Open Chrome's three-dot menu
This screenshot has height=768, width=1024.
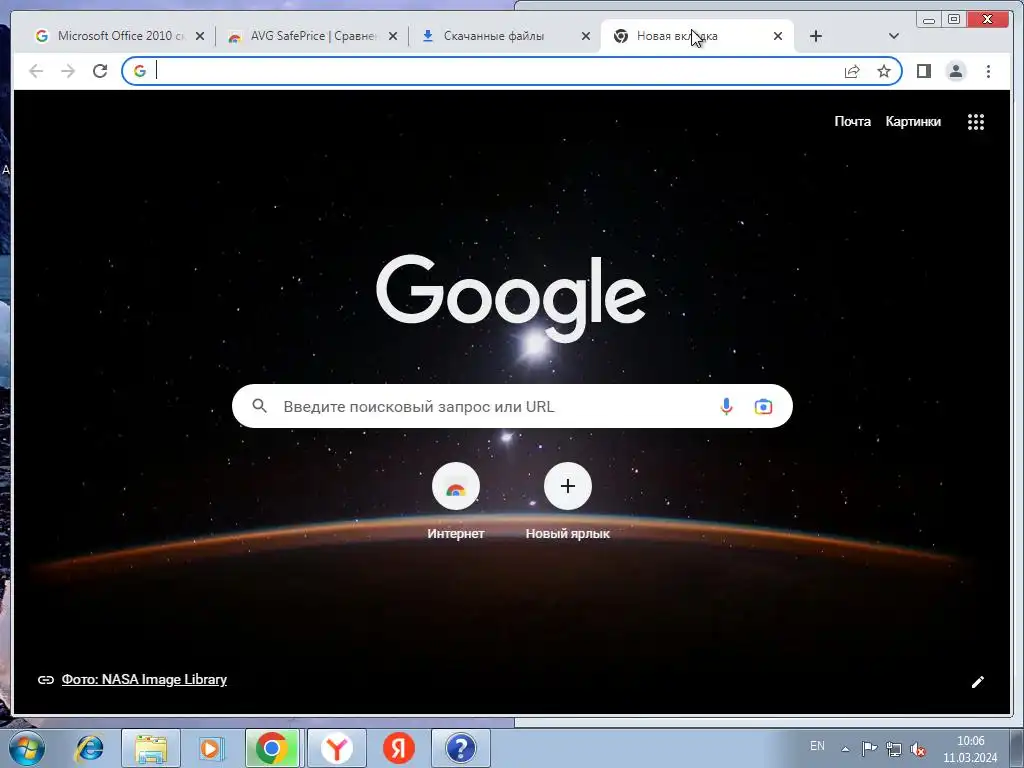[x=988, y=71]
